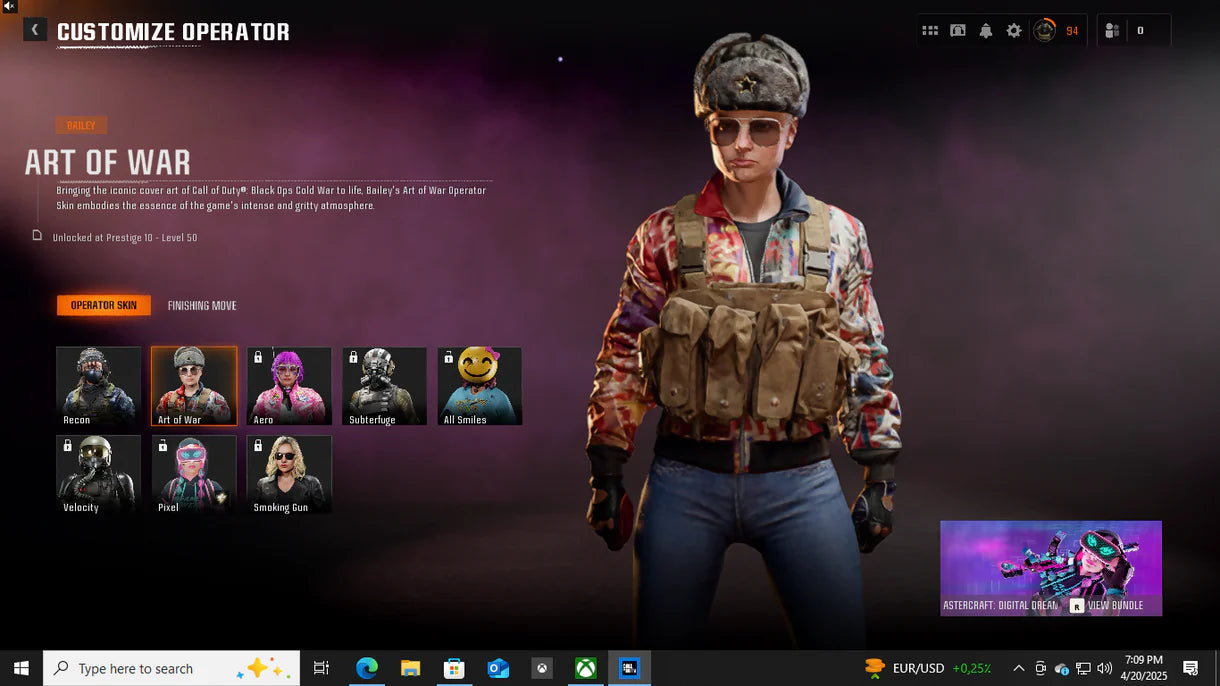Open the grid menu icon in top bar

pyautogui.click(x=930, y=31)
